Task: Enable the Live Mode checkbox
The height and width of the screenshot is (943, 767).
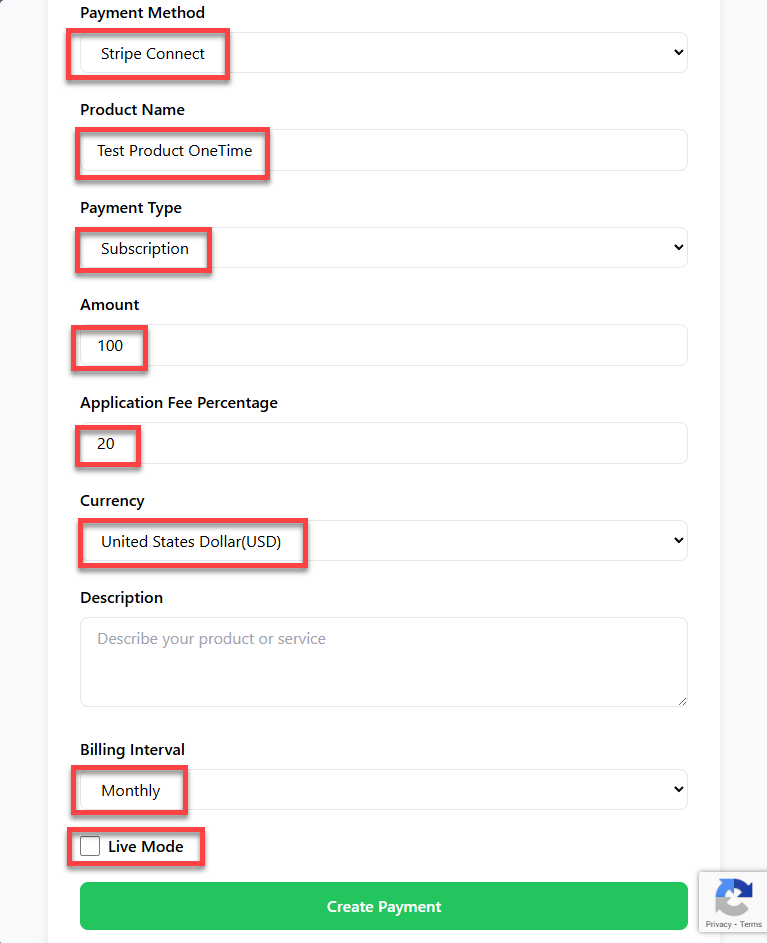Action: [90, 847]
